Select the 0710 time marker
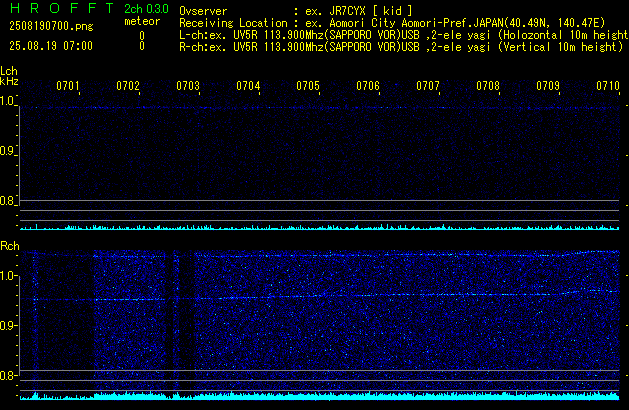The height and width of the screenshot is (410, 629). pos(608,86)
